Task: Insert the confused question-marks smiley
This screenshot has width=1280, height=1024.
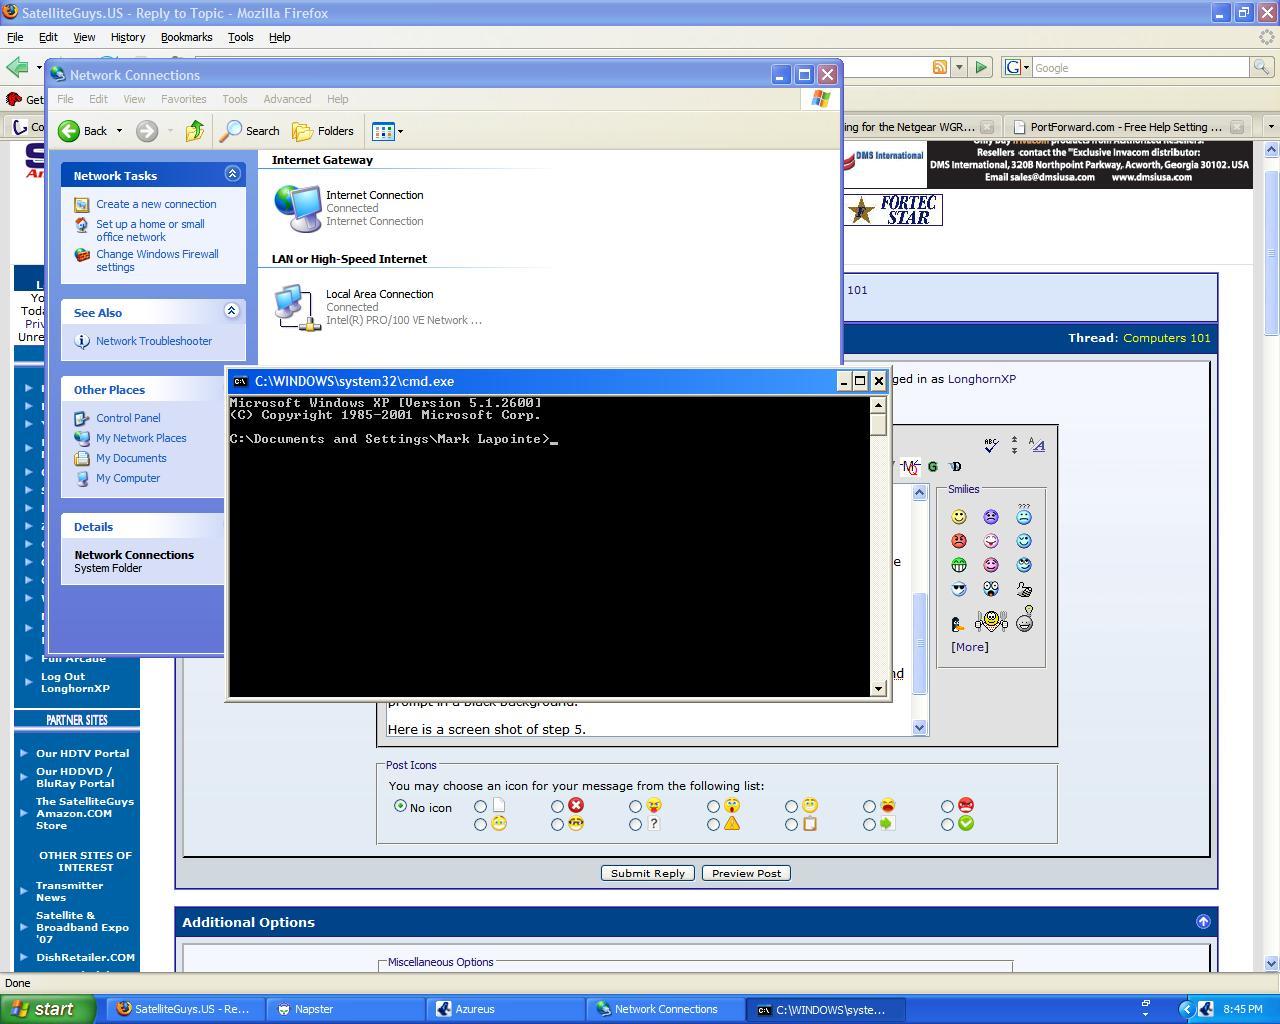Action: point(1024,515)
